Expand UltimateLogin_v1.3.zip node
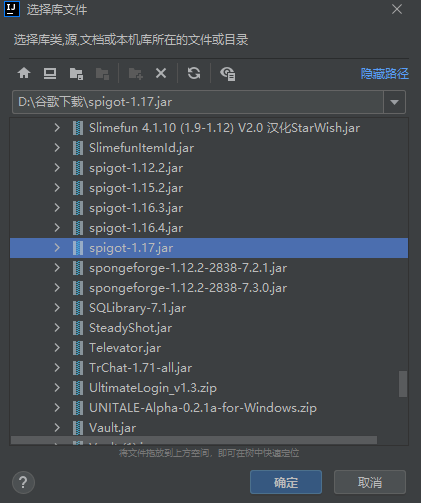This screenshot has height=503, width=421. (57, 388)
